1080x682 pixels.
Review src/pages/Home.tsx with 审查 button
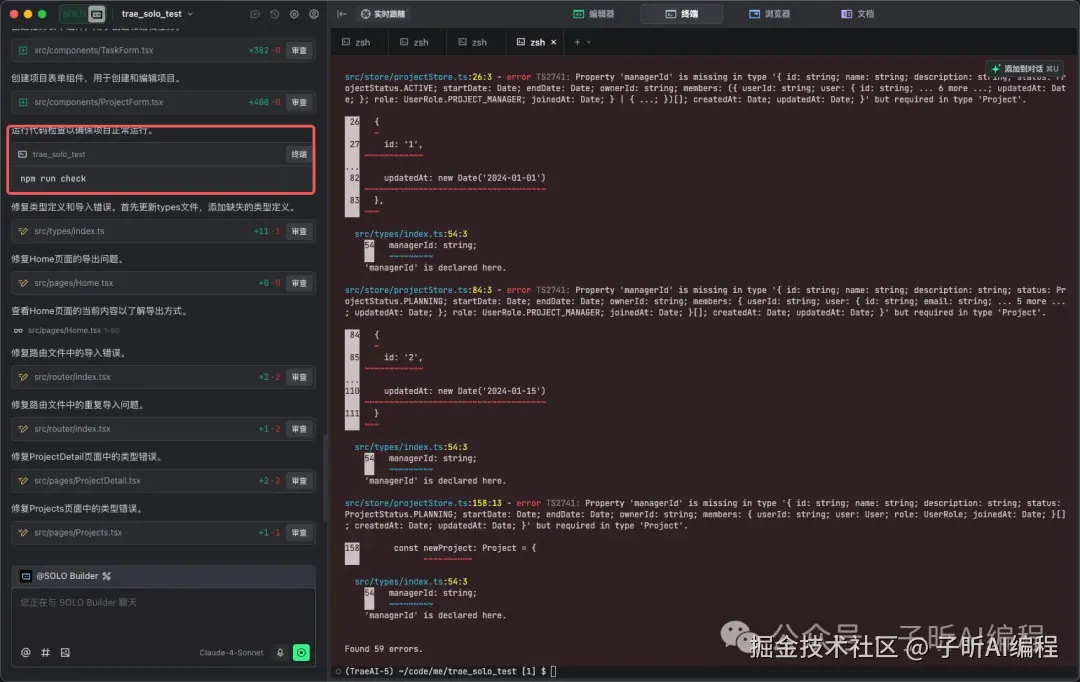(x=299, y=282)
